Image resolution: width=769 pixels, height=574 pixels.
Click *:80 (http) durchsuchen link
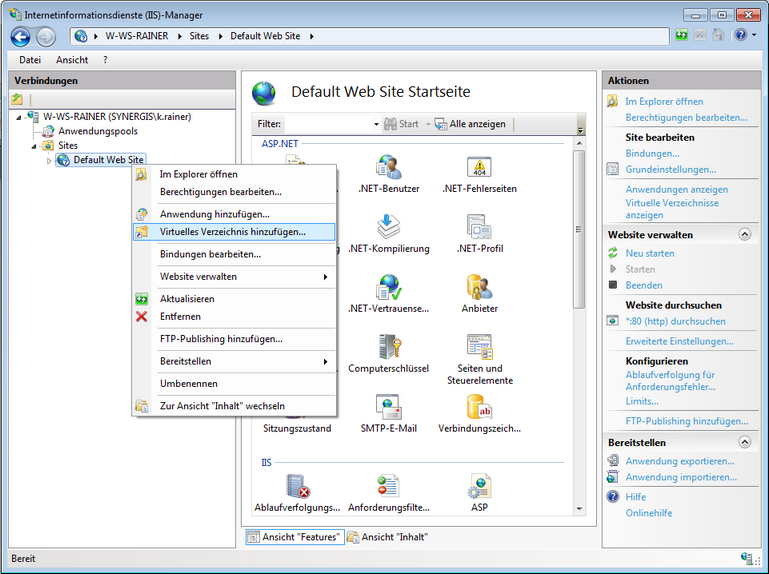tap(675, 321)
